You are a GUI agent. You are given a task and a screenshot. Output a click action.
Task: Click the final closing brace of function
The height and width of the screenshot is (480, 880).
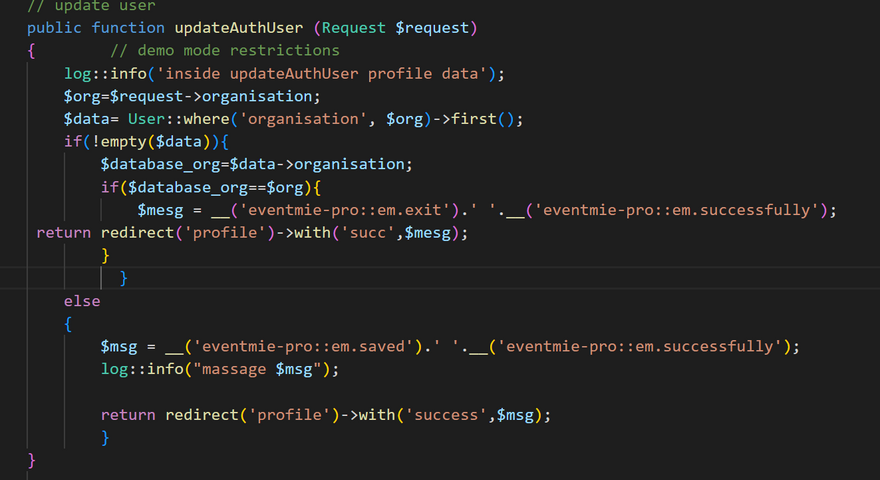(x=32, y=460)
